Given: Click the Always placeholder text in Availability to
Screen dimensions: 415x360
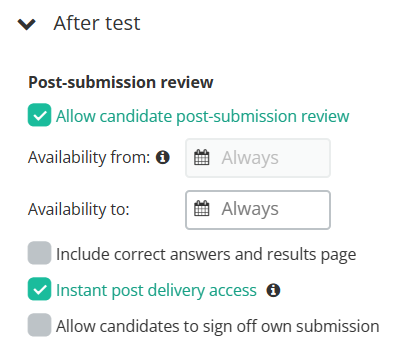Looking at the screenshot, I should tap(250, 209).
